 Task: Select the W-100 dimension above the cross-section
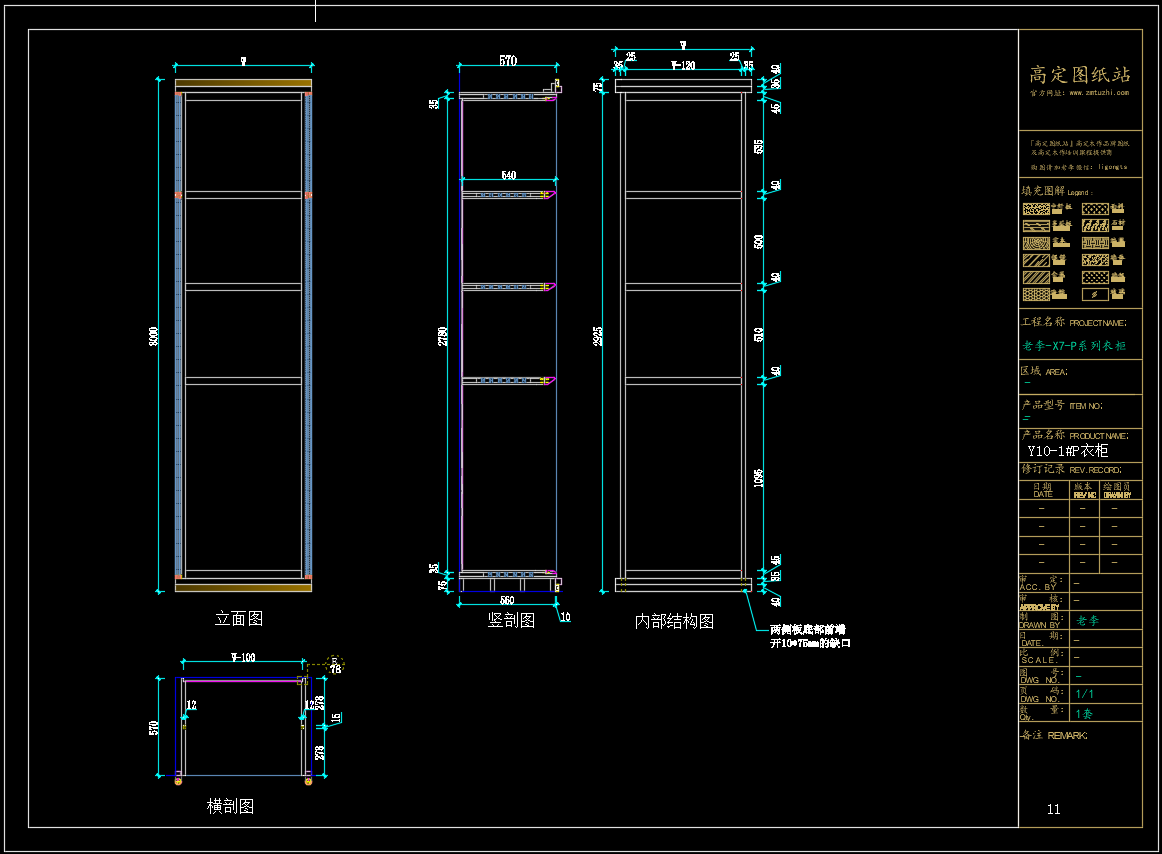[x=242, y=657]
